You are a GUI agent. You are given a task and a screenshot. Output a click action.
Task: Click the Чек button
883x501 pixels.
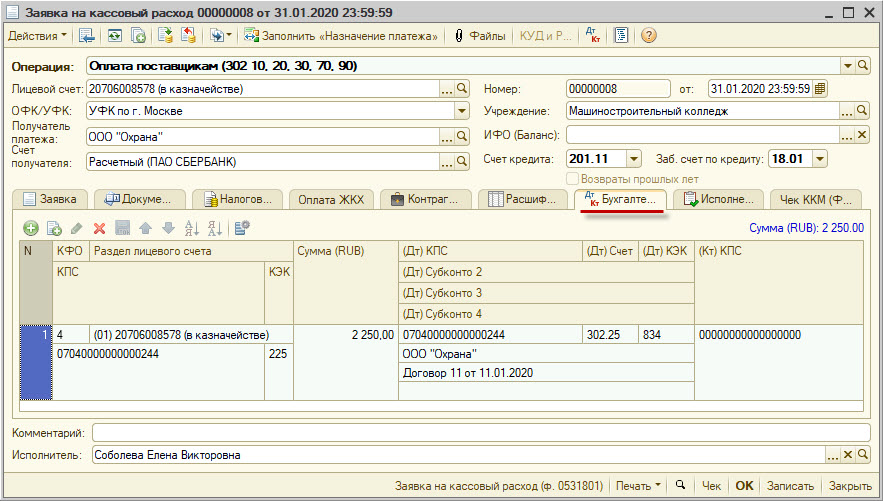711,486
